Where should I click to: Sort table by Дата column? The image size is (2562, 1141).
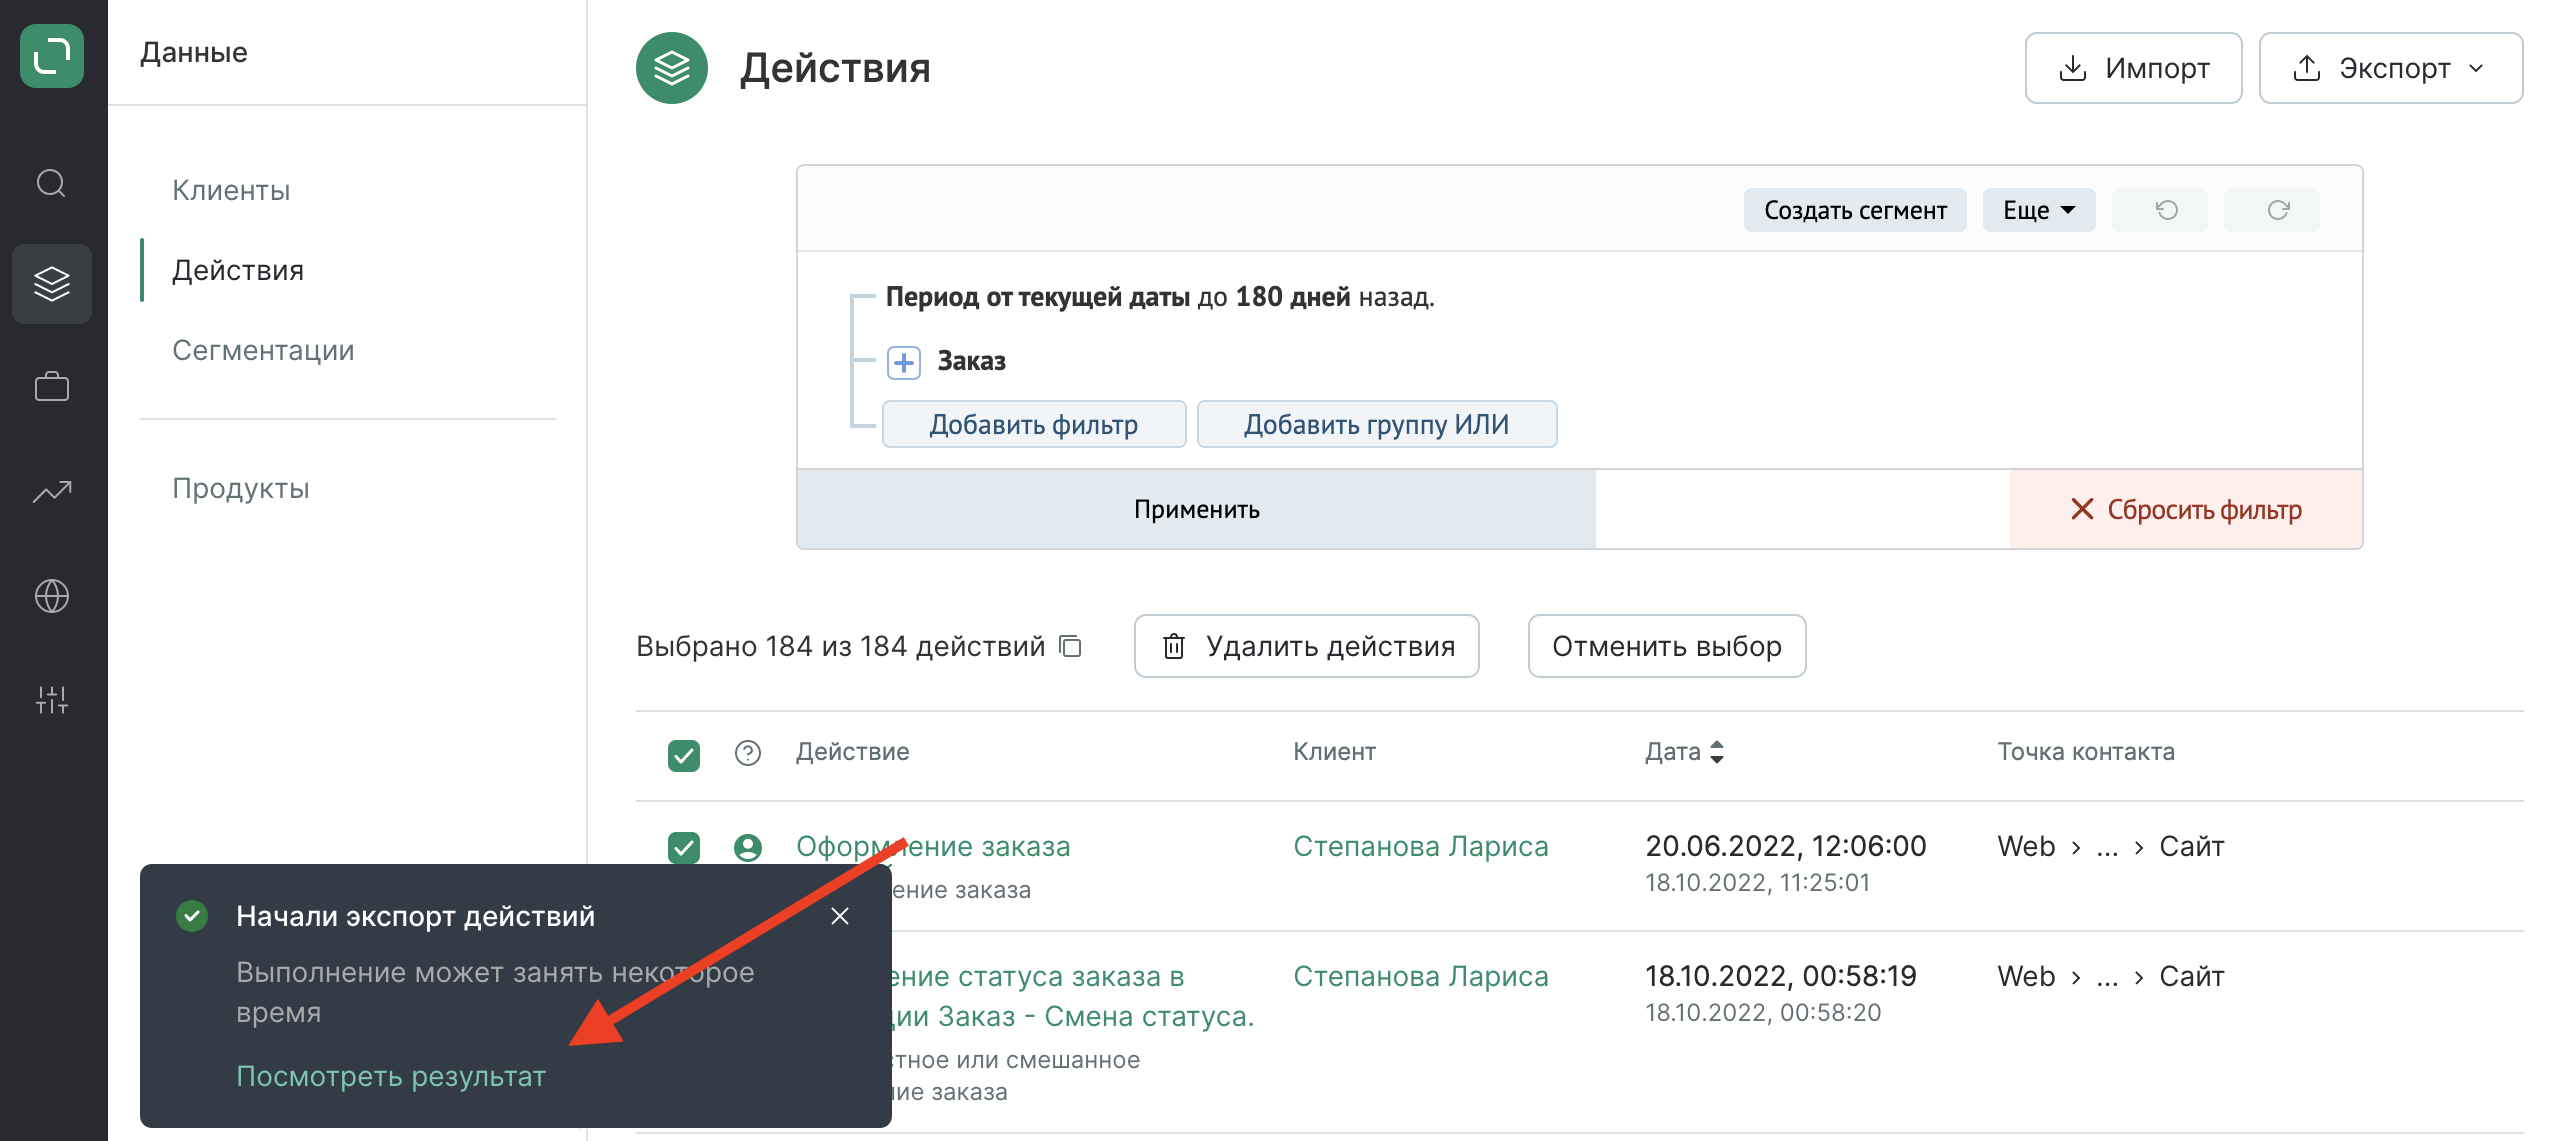pyautogui.click(x=1684, y=752)
